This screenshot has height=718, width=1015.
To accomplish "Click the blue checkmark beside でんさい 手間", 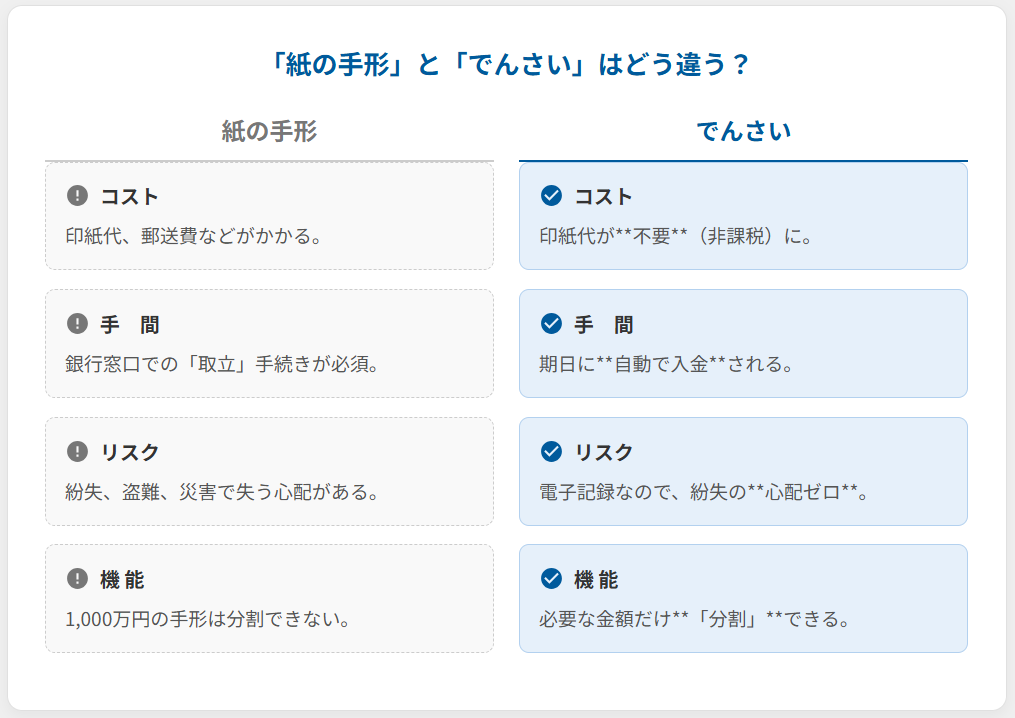I will (551, 323).
